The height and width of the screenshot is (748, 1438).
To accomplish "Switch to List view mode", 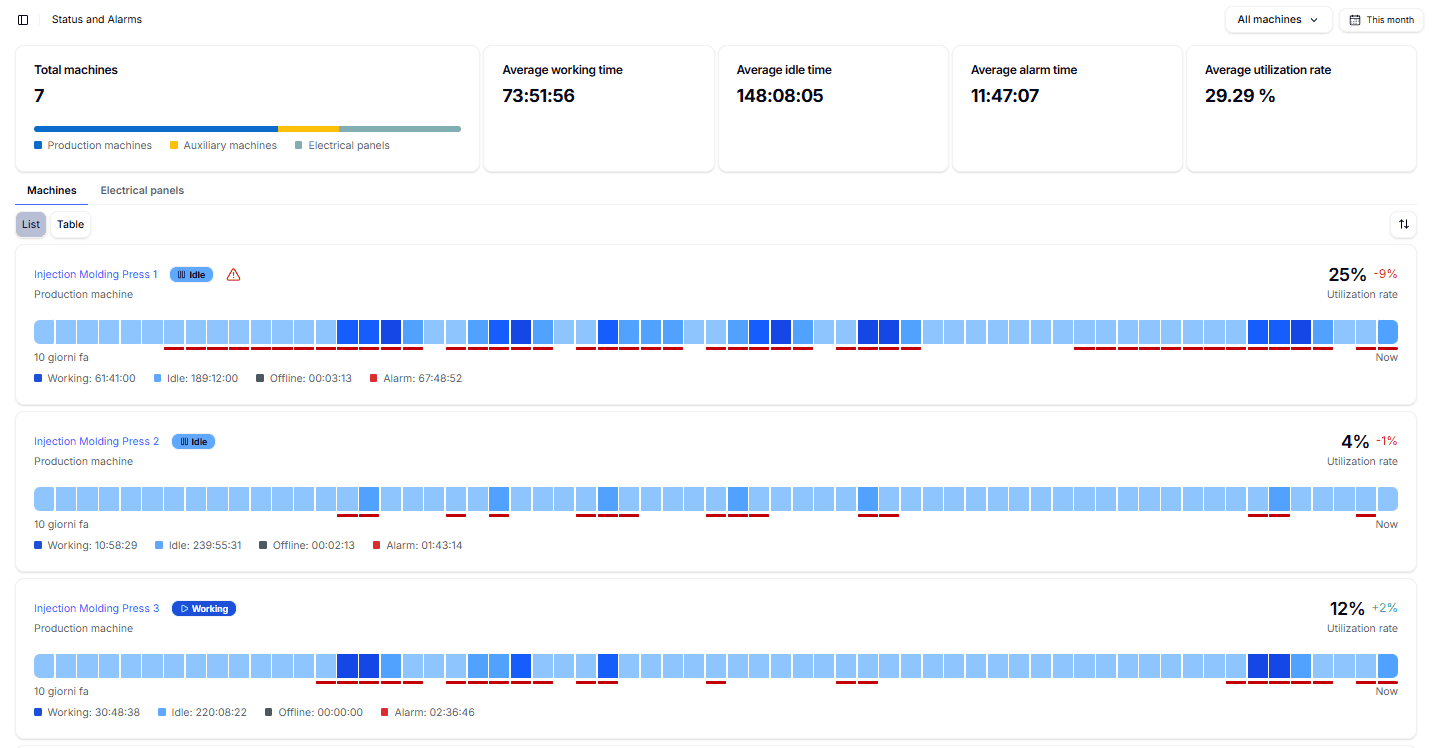I will point(30,224).
